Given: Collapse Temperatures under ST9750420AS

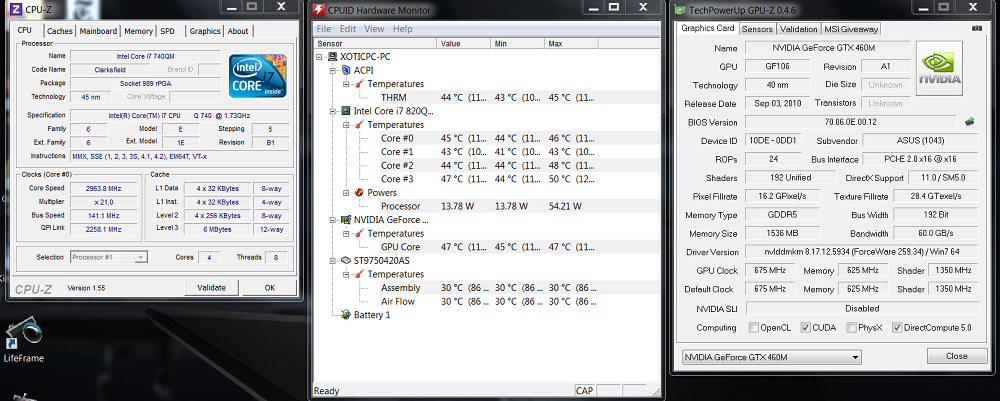Looking at the screenshot, I should [346, 274].
